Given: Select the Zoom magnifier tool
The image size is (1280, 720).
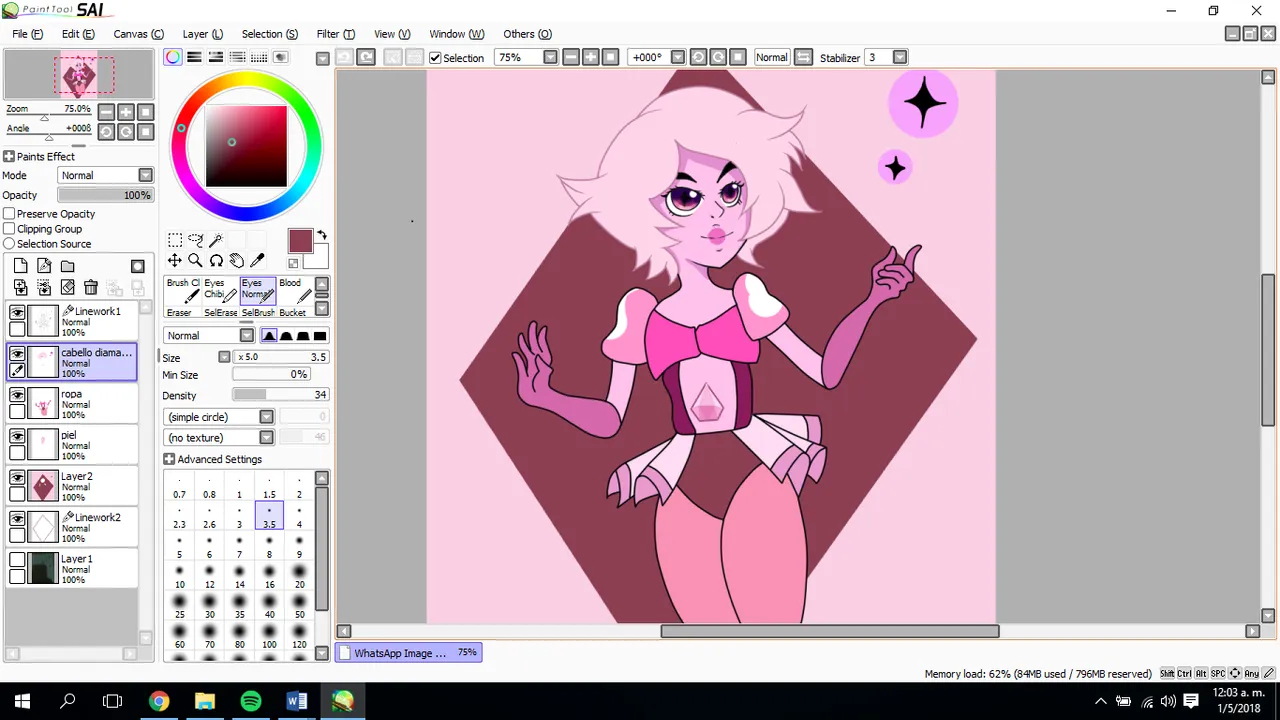Looking at the screenshot, I should 195,261.
